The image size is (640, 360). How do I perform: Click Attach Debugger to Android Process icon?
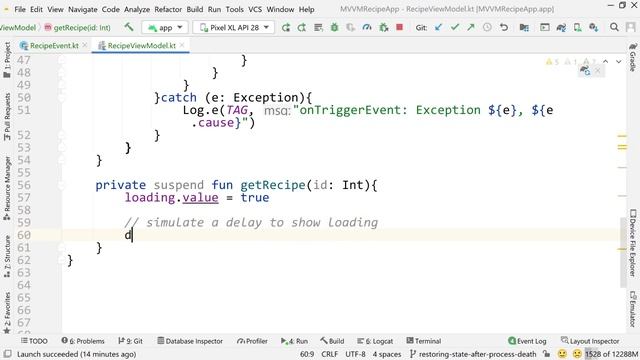click(x=384, y=27)
